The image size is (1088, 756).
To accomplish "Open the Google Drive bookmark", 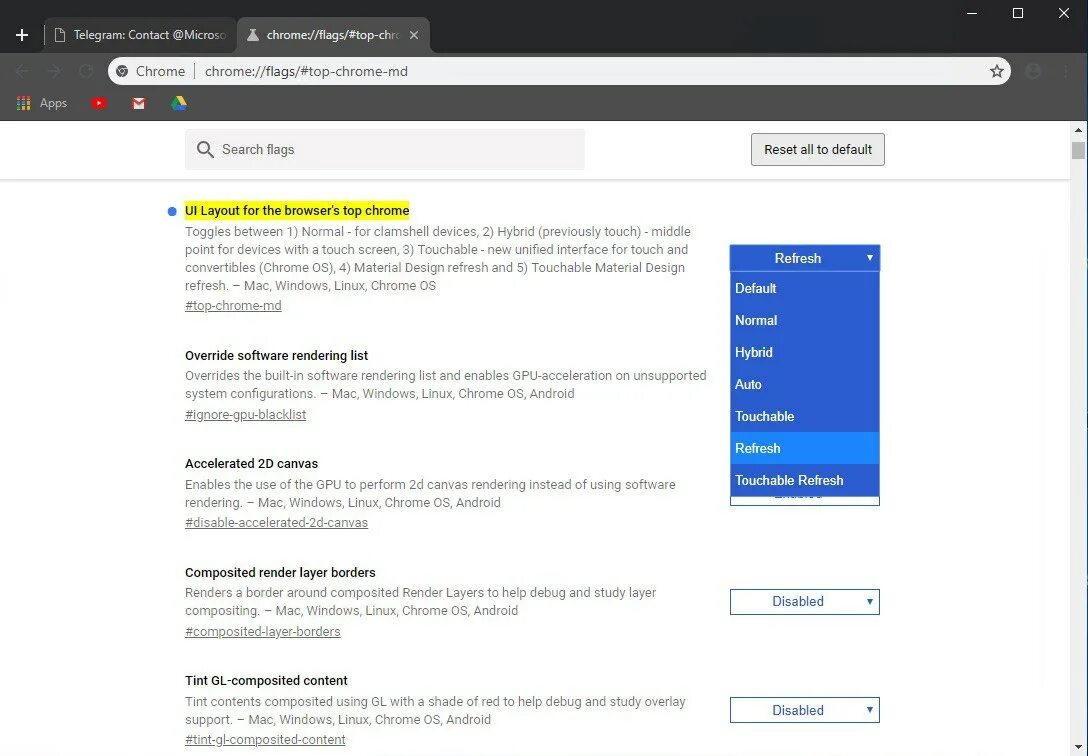I will 179,103.
